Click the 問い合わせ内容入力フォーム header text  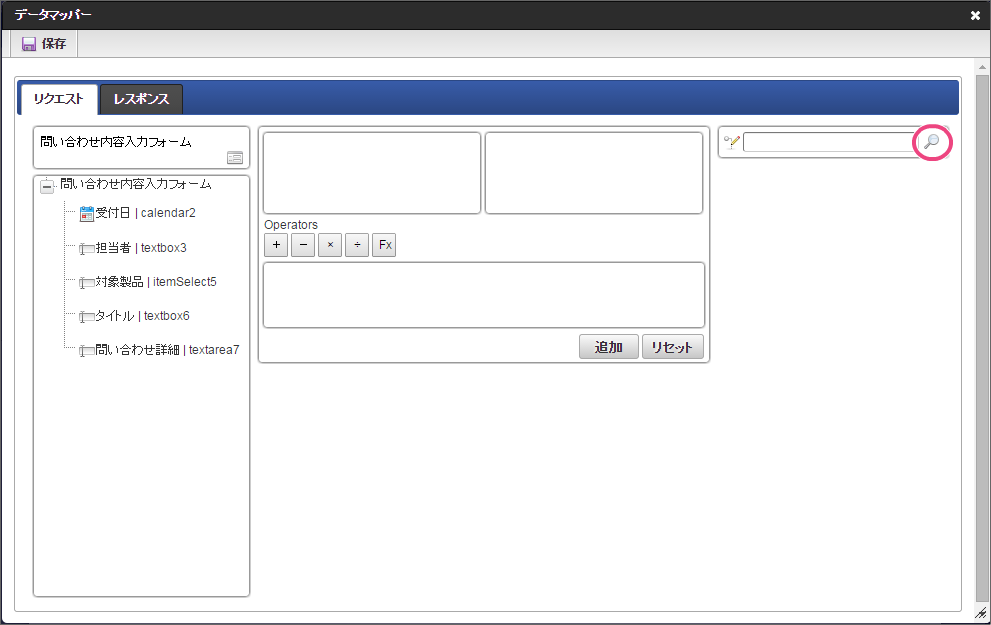116,142
